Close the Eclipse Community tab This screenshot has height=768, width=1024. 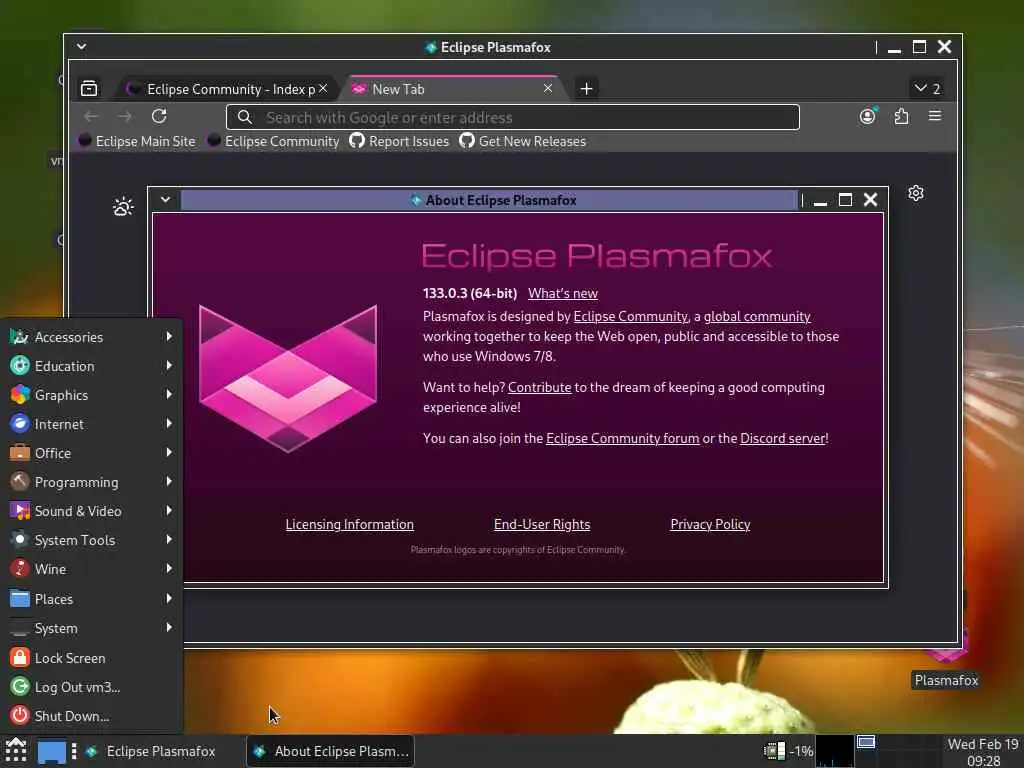tap(323, 88)
